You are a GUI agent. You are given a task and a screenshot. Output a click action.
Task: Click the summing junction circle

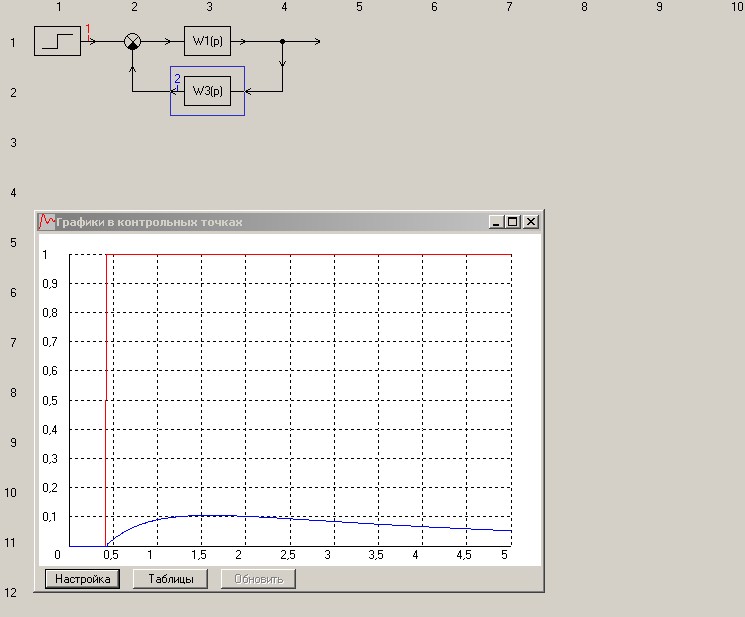133,42
